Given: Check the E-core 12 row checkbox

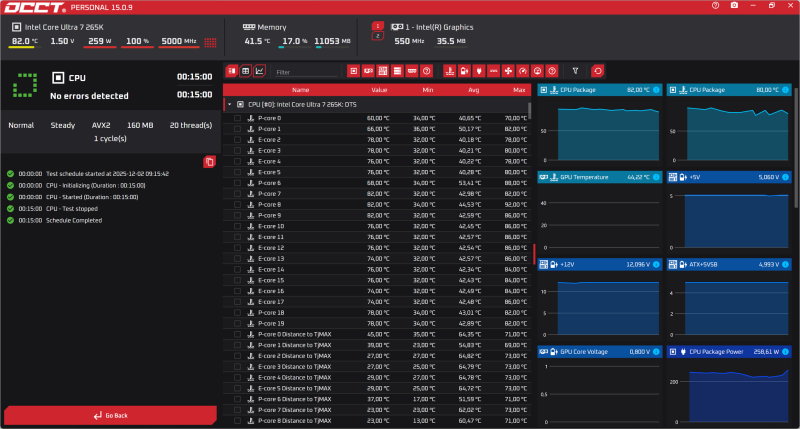Looking at the screenshot, I should (x=237, y=247).
